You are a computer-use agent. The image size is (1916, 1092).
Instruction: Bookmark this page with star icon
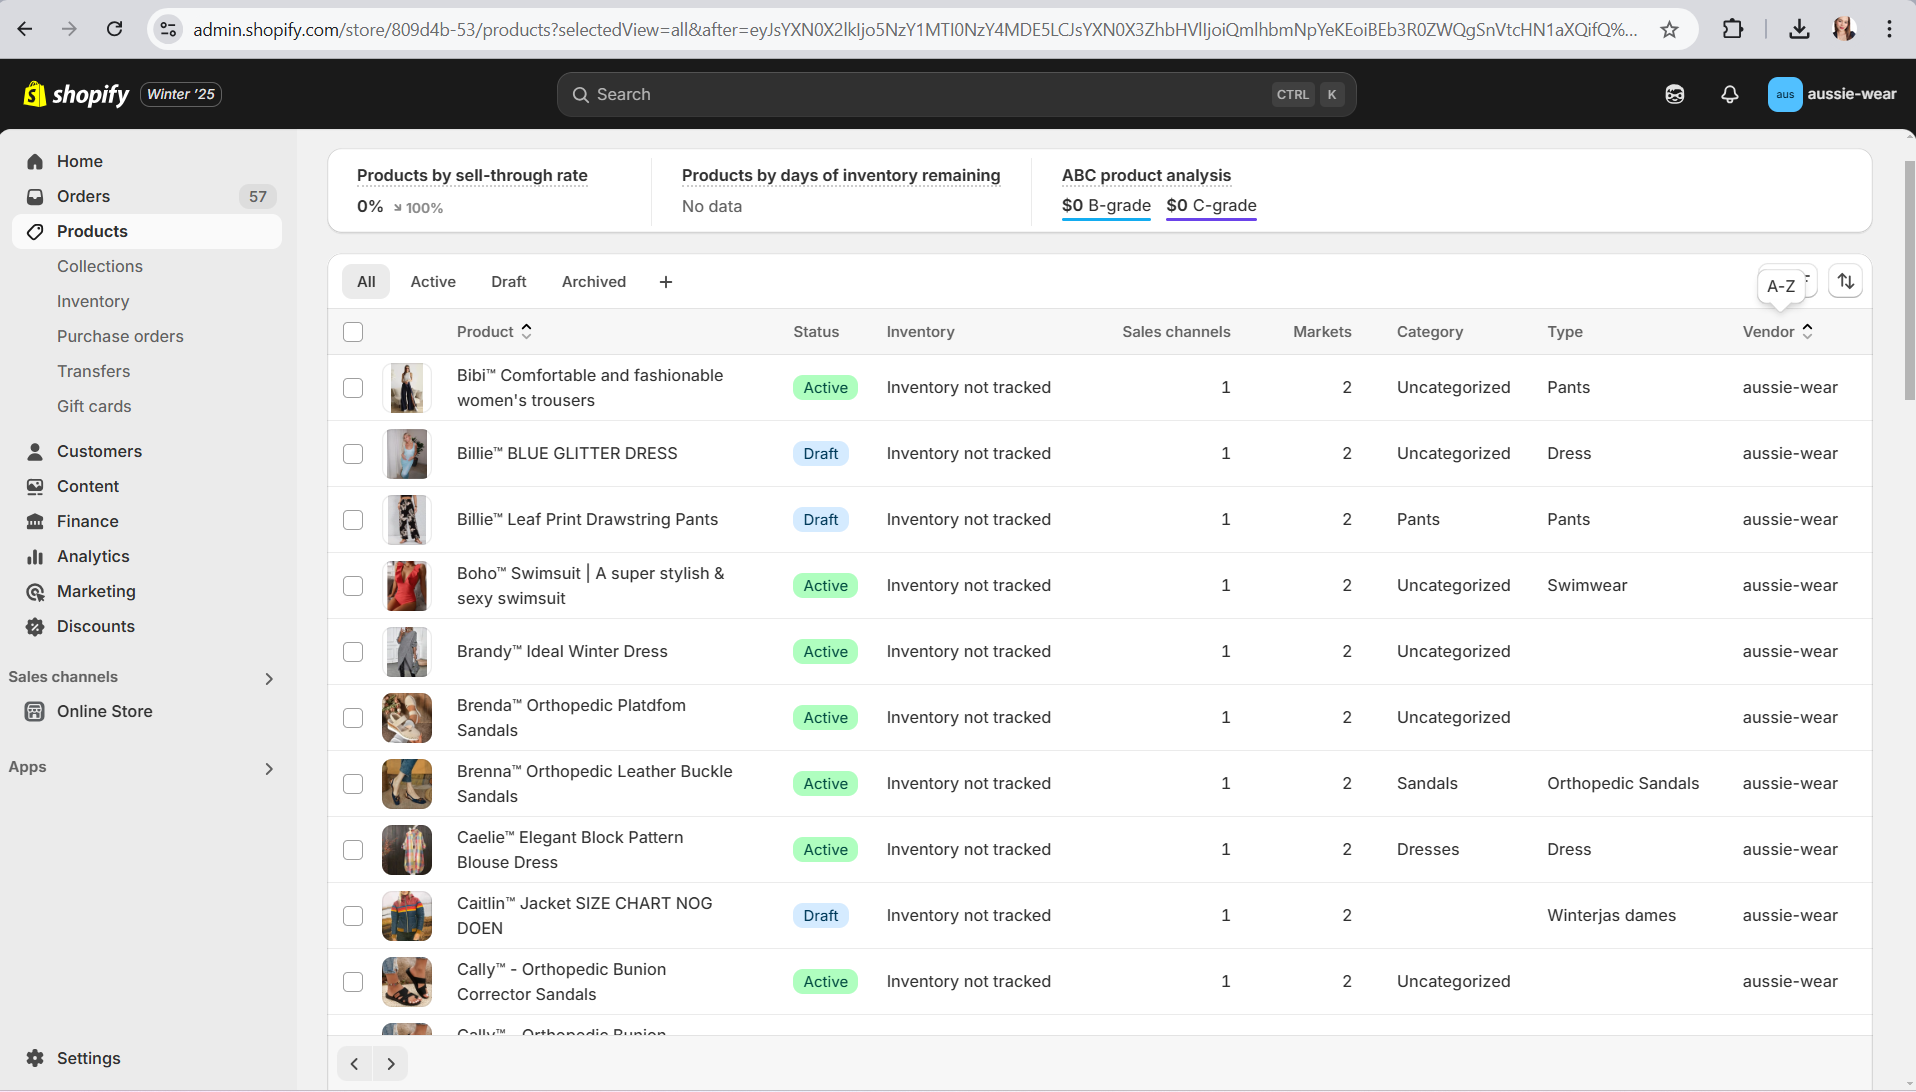click(1669, 29)
